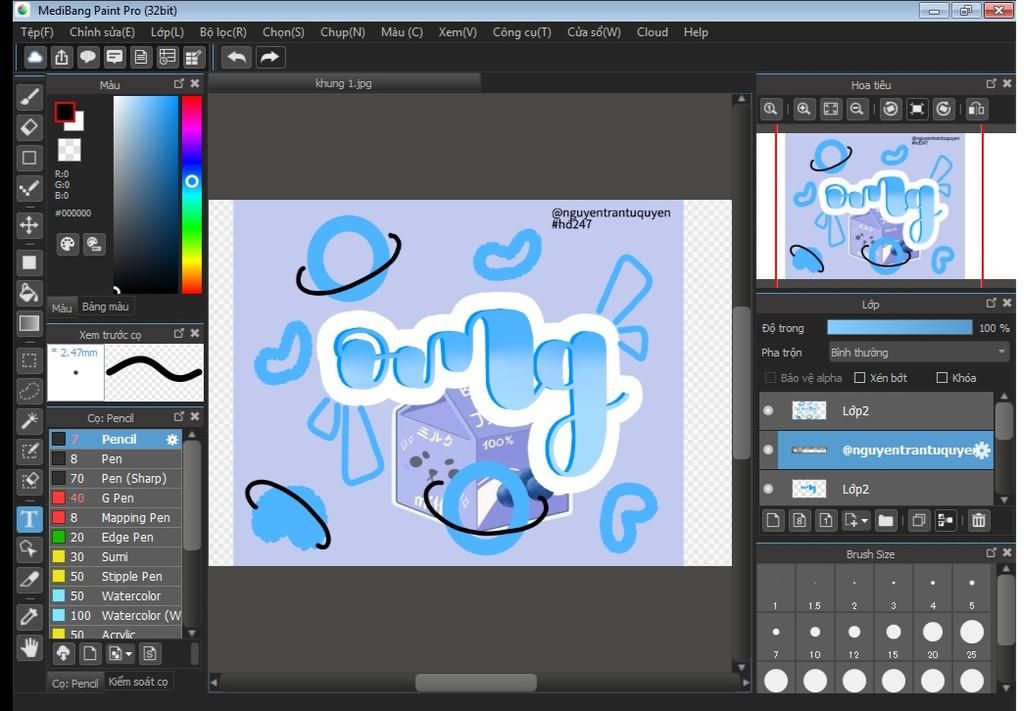Image resolution: width=1024 pixels, height=711 pixels.
Task: Open the Pha trộn blend mode dropdown
Action: (x=918, y=353)
